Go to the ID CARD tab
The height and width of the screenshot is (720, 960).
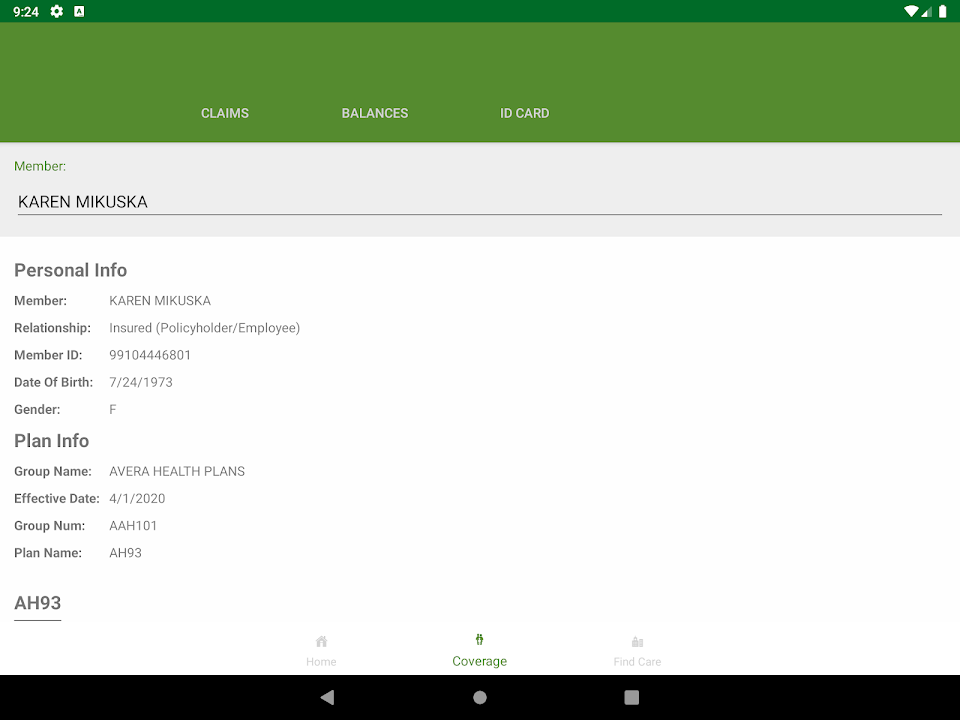pos(525,113)
